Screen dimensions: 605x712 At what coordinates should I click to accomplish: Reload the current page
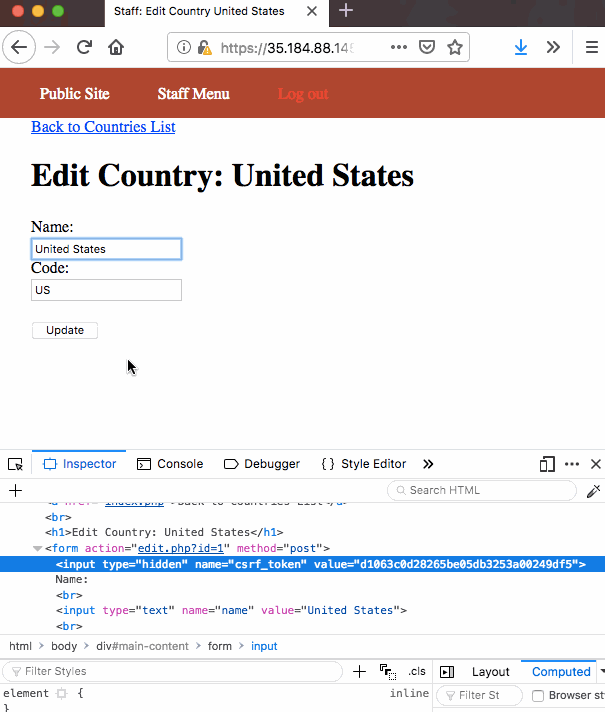pyautogui.click(x=84, y=47)
